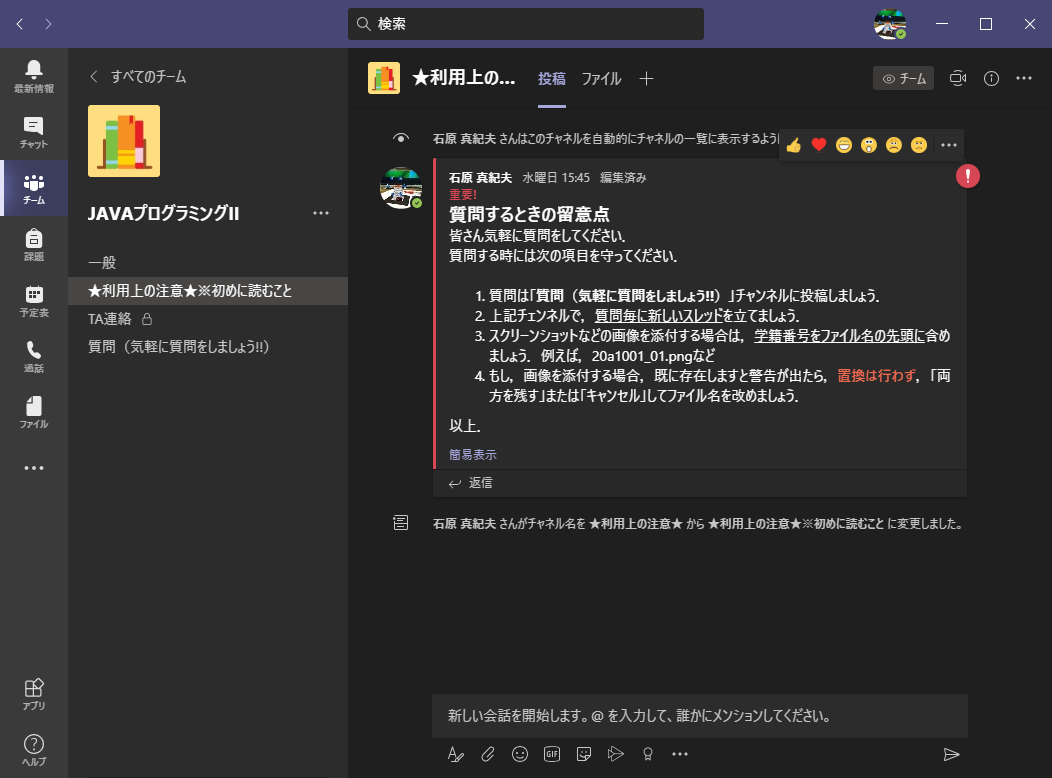This screenshot has height=778, width=1052.
Task: Click the attach file paperclip icon
Action: [x=488, y=754]
